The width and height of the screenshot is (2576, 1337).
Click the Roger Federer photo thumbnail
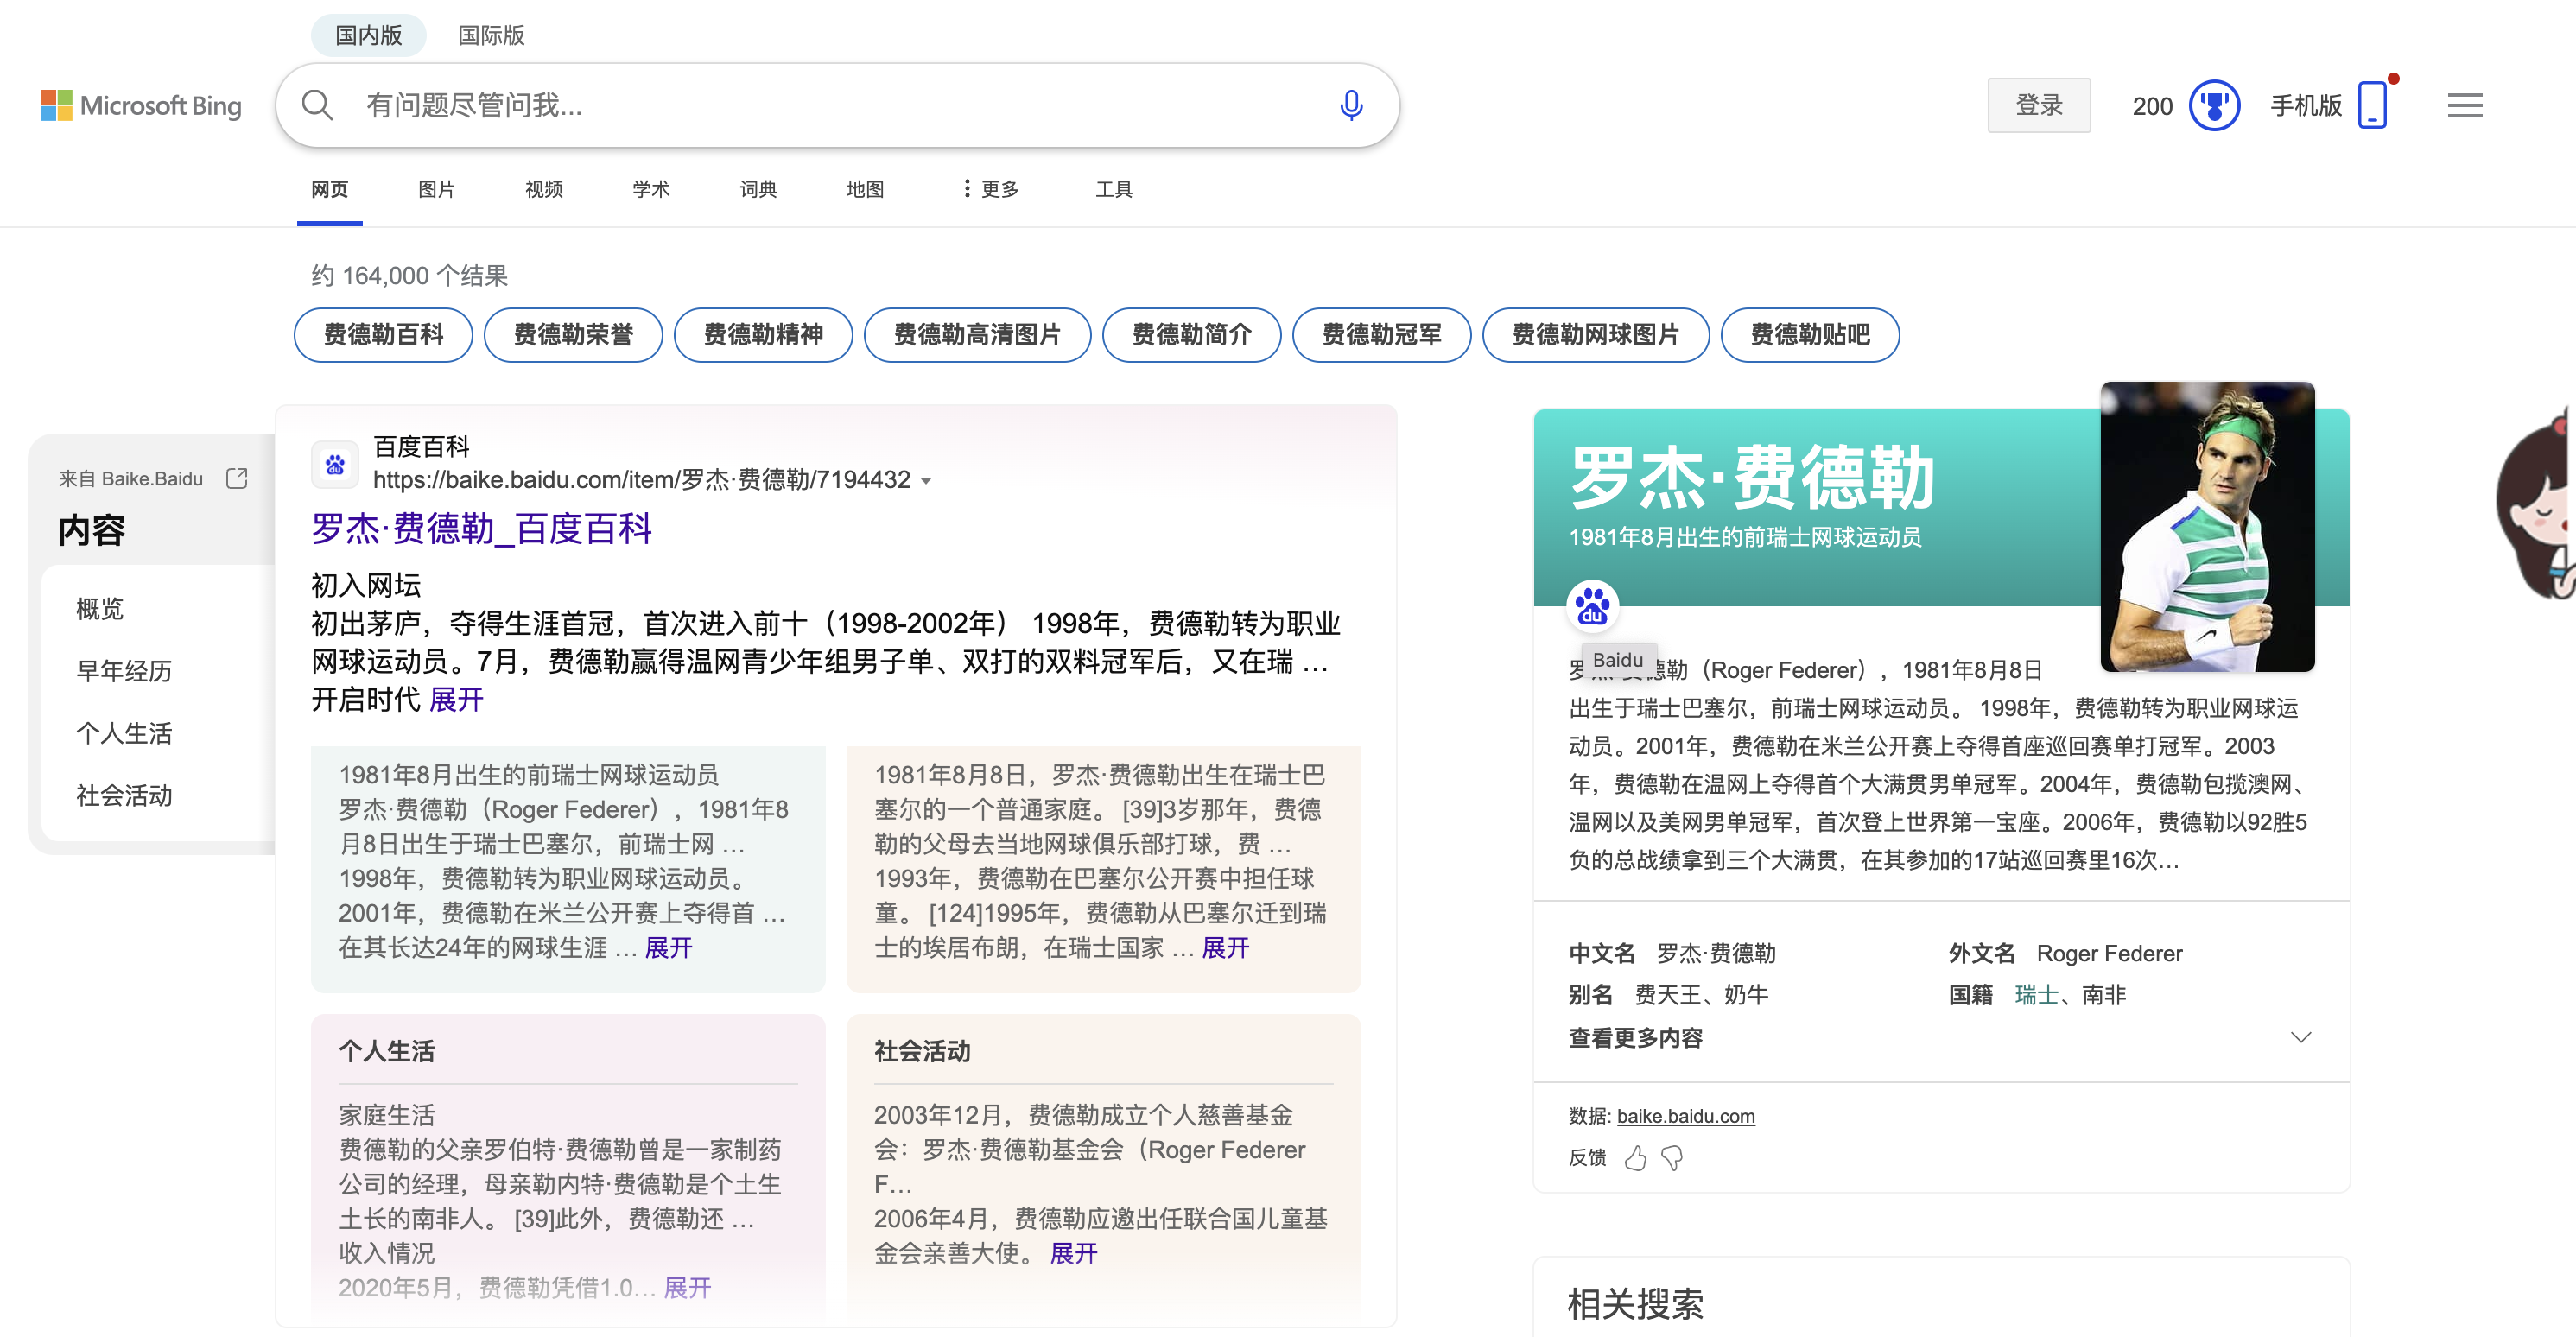2207,526
